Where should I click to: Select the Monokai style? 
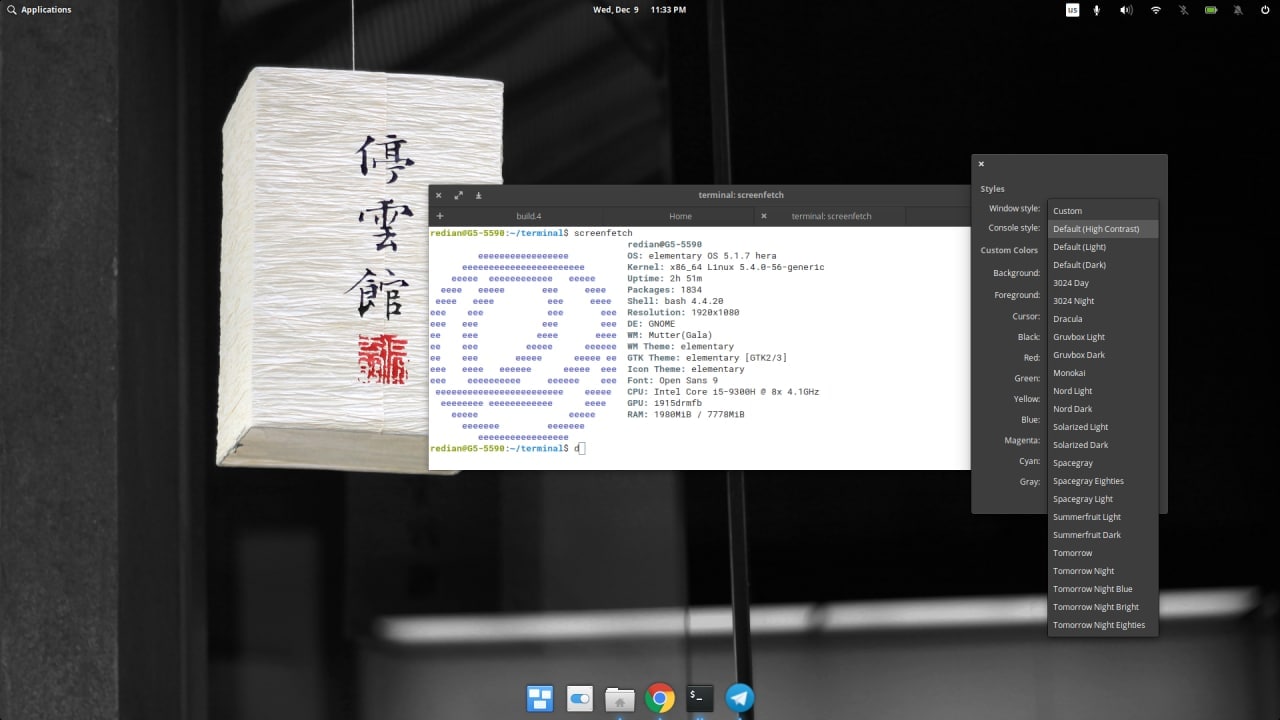pyautogui.click(x=1103, y=373)
